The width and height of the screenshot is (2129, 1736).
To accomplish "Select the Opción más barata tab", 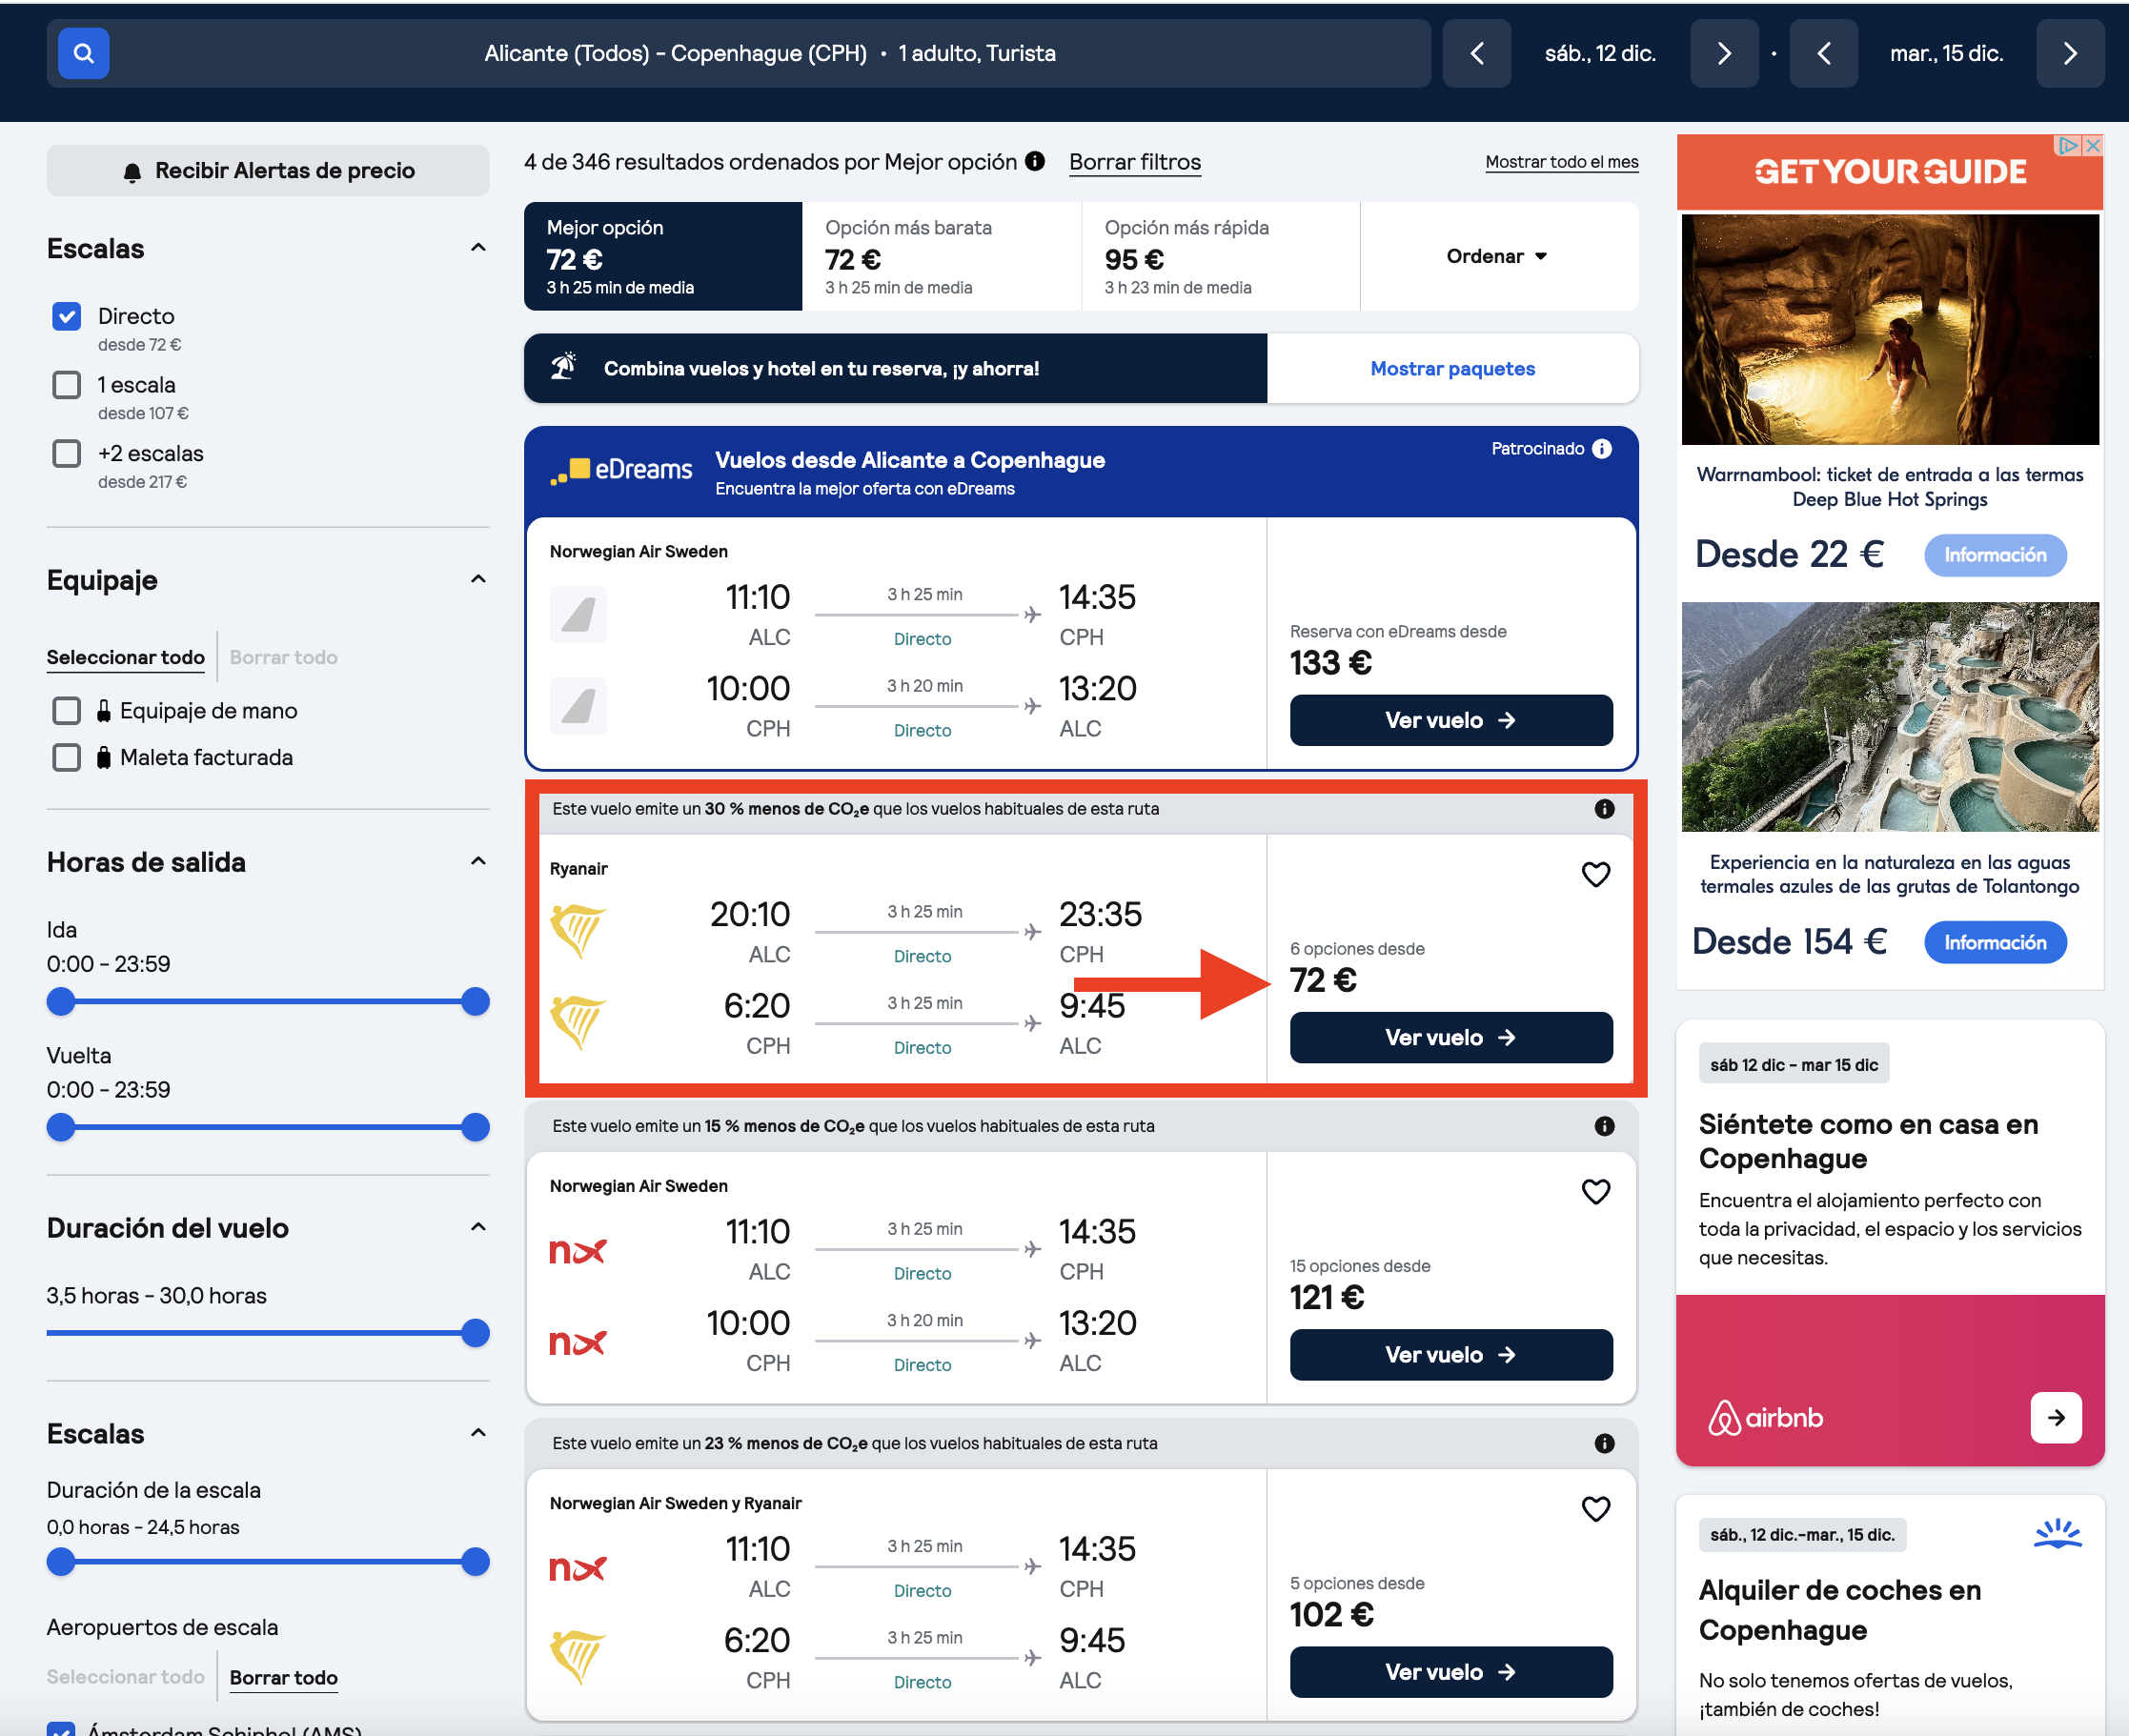I will 942,256.
